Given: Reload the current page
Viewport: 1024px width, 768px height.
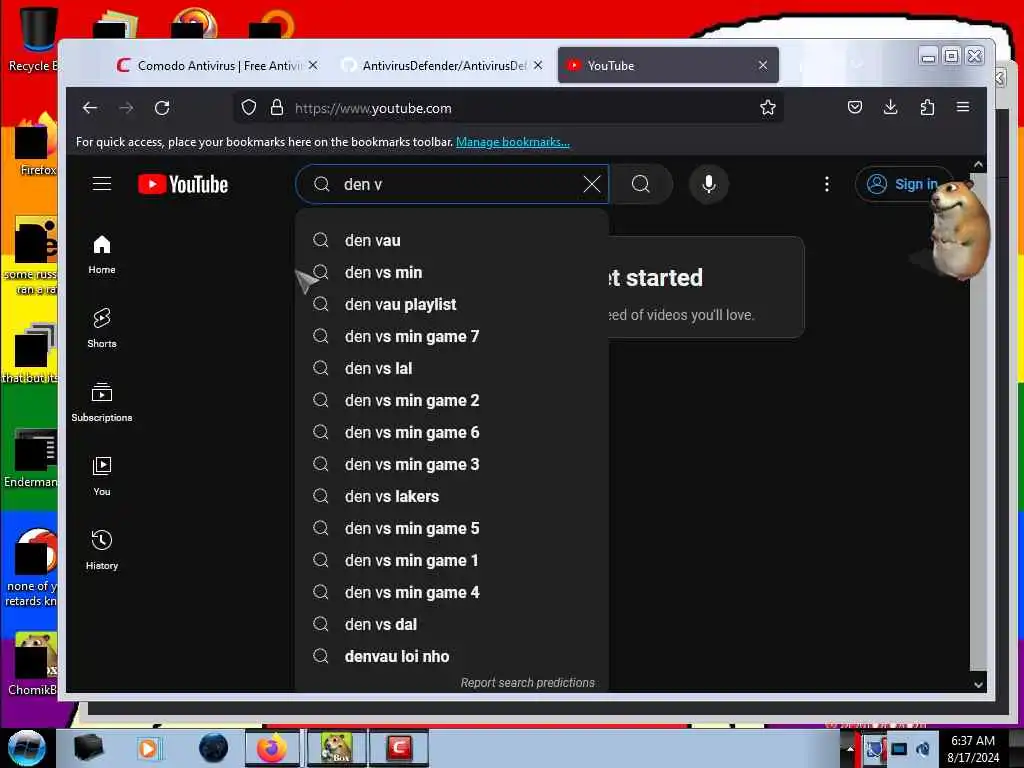Looking at the screenshot, I should [x=162, y=108].
